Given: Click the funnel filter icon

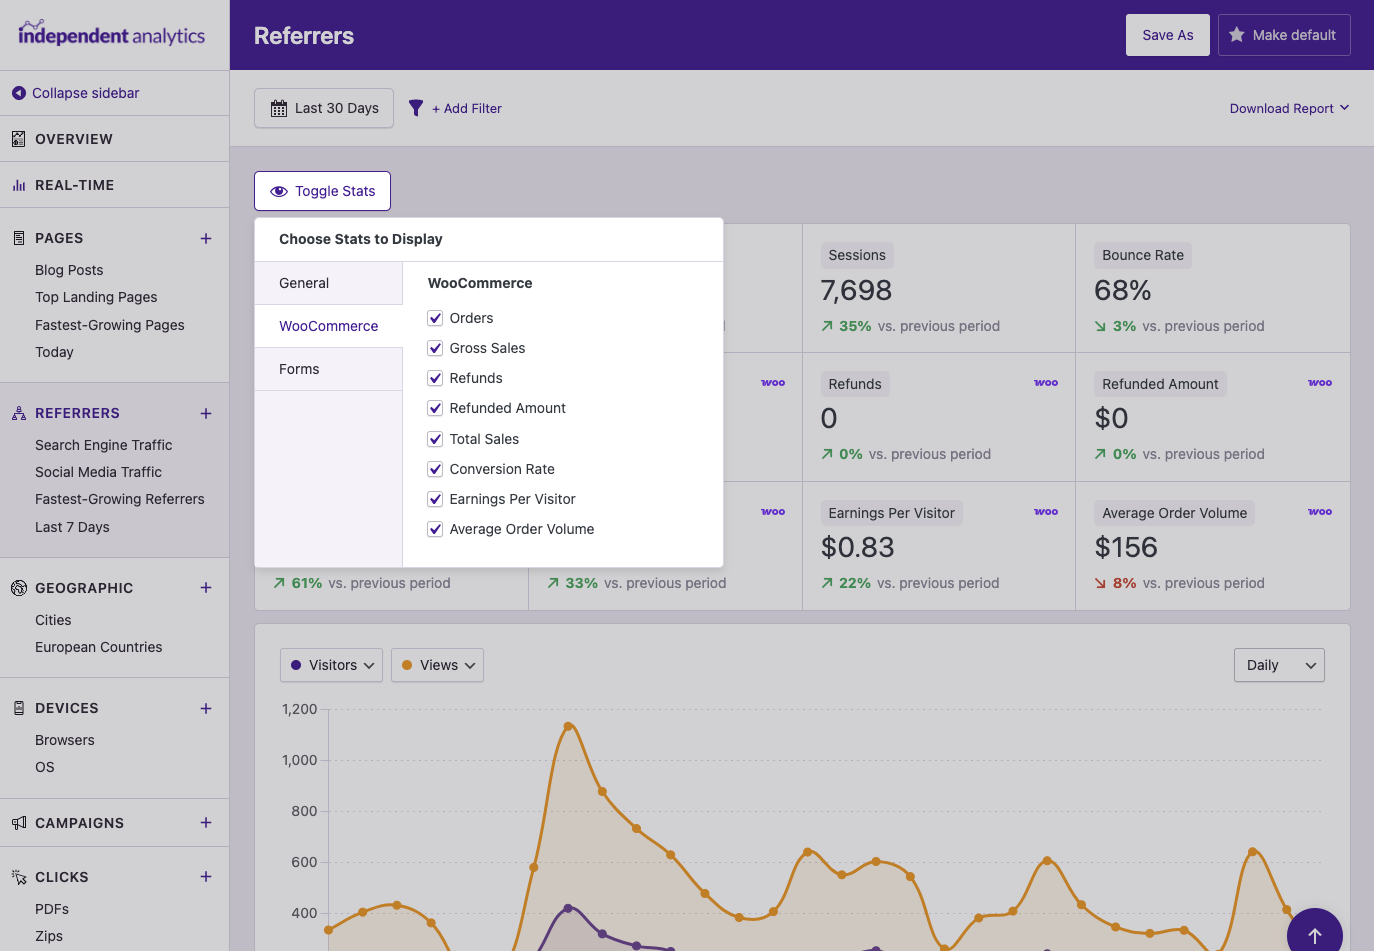Looking at the screenshot, I should [x=416, y=108].
